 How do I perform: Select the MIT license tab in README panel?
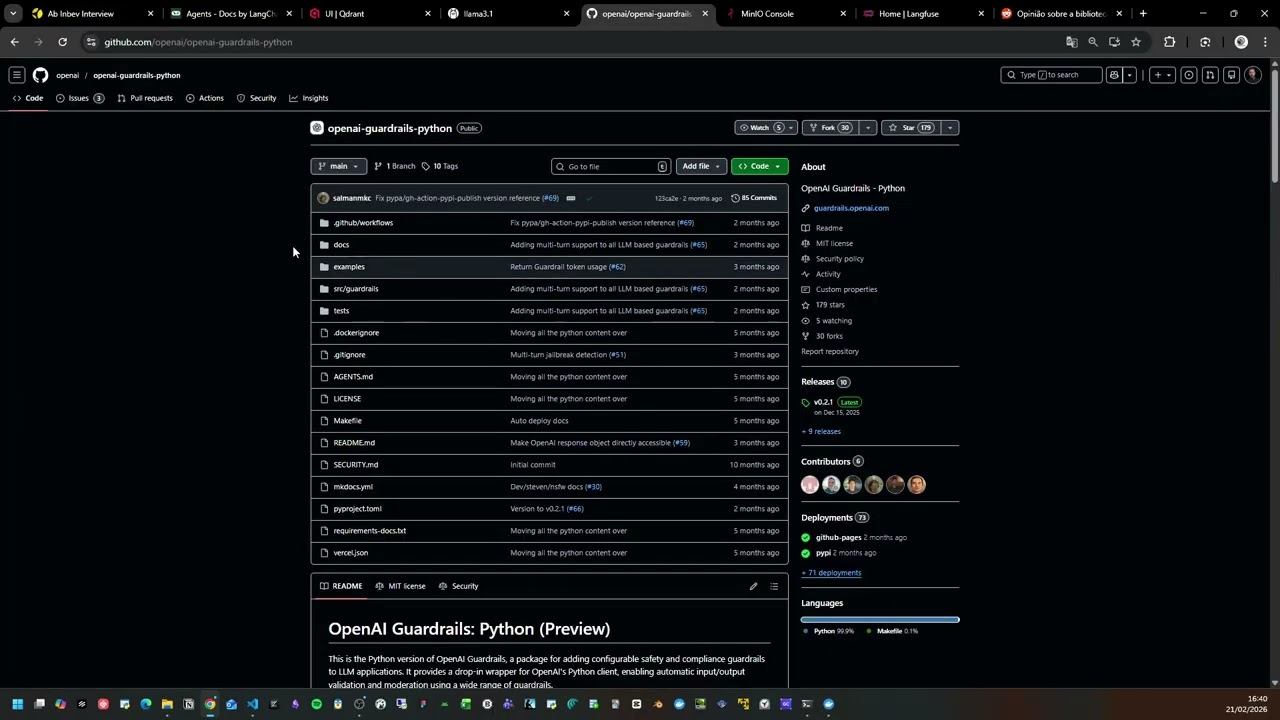401,586
